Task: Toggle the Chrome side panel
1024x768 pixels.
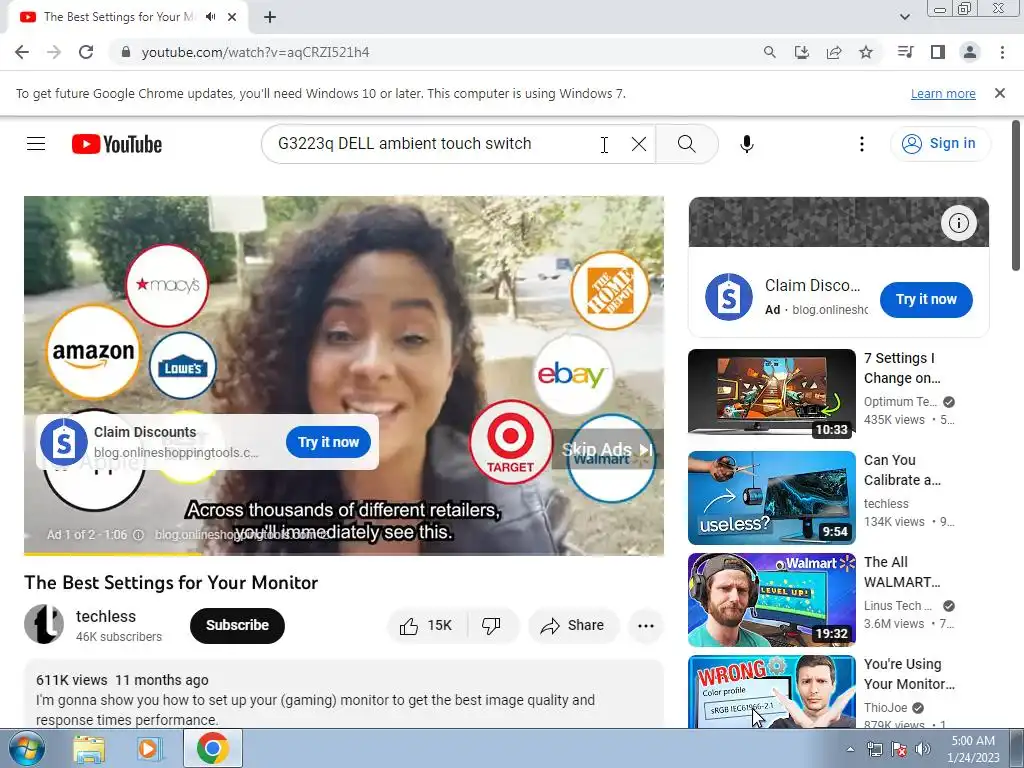Action: click(938, 52)
